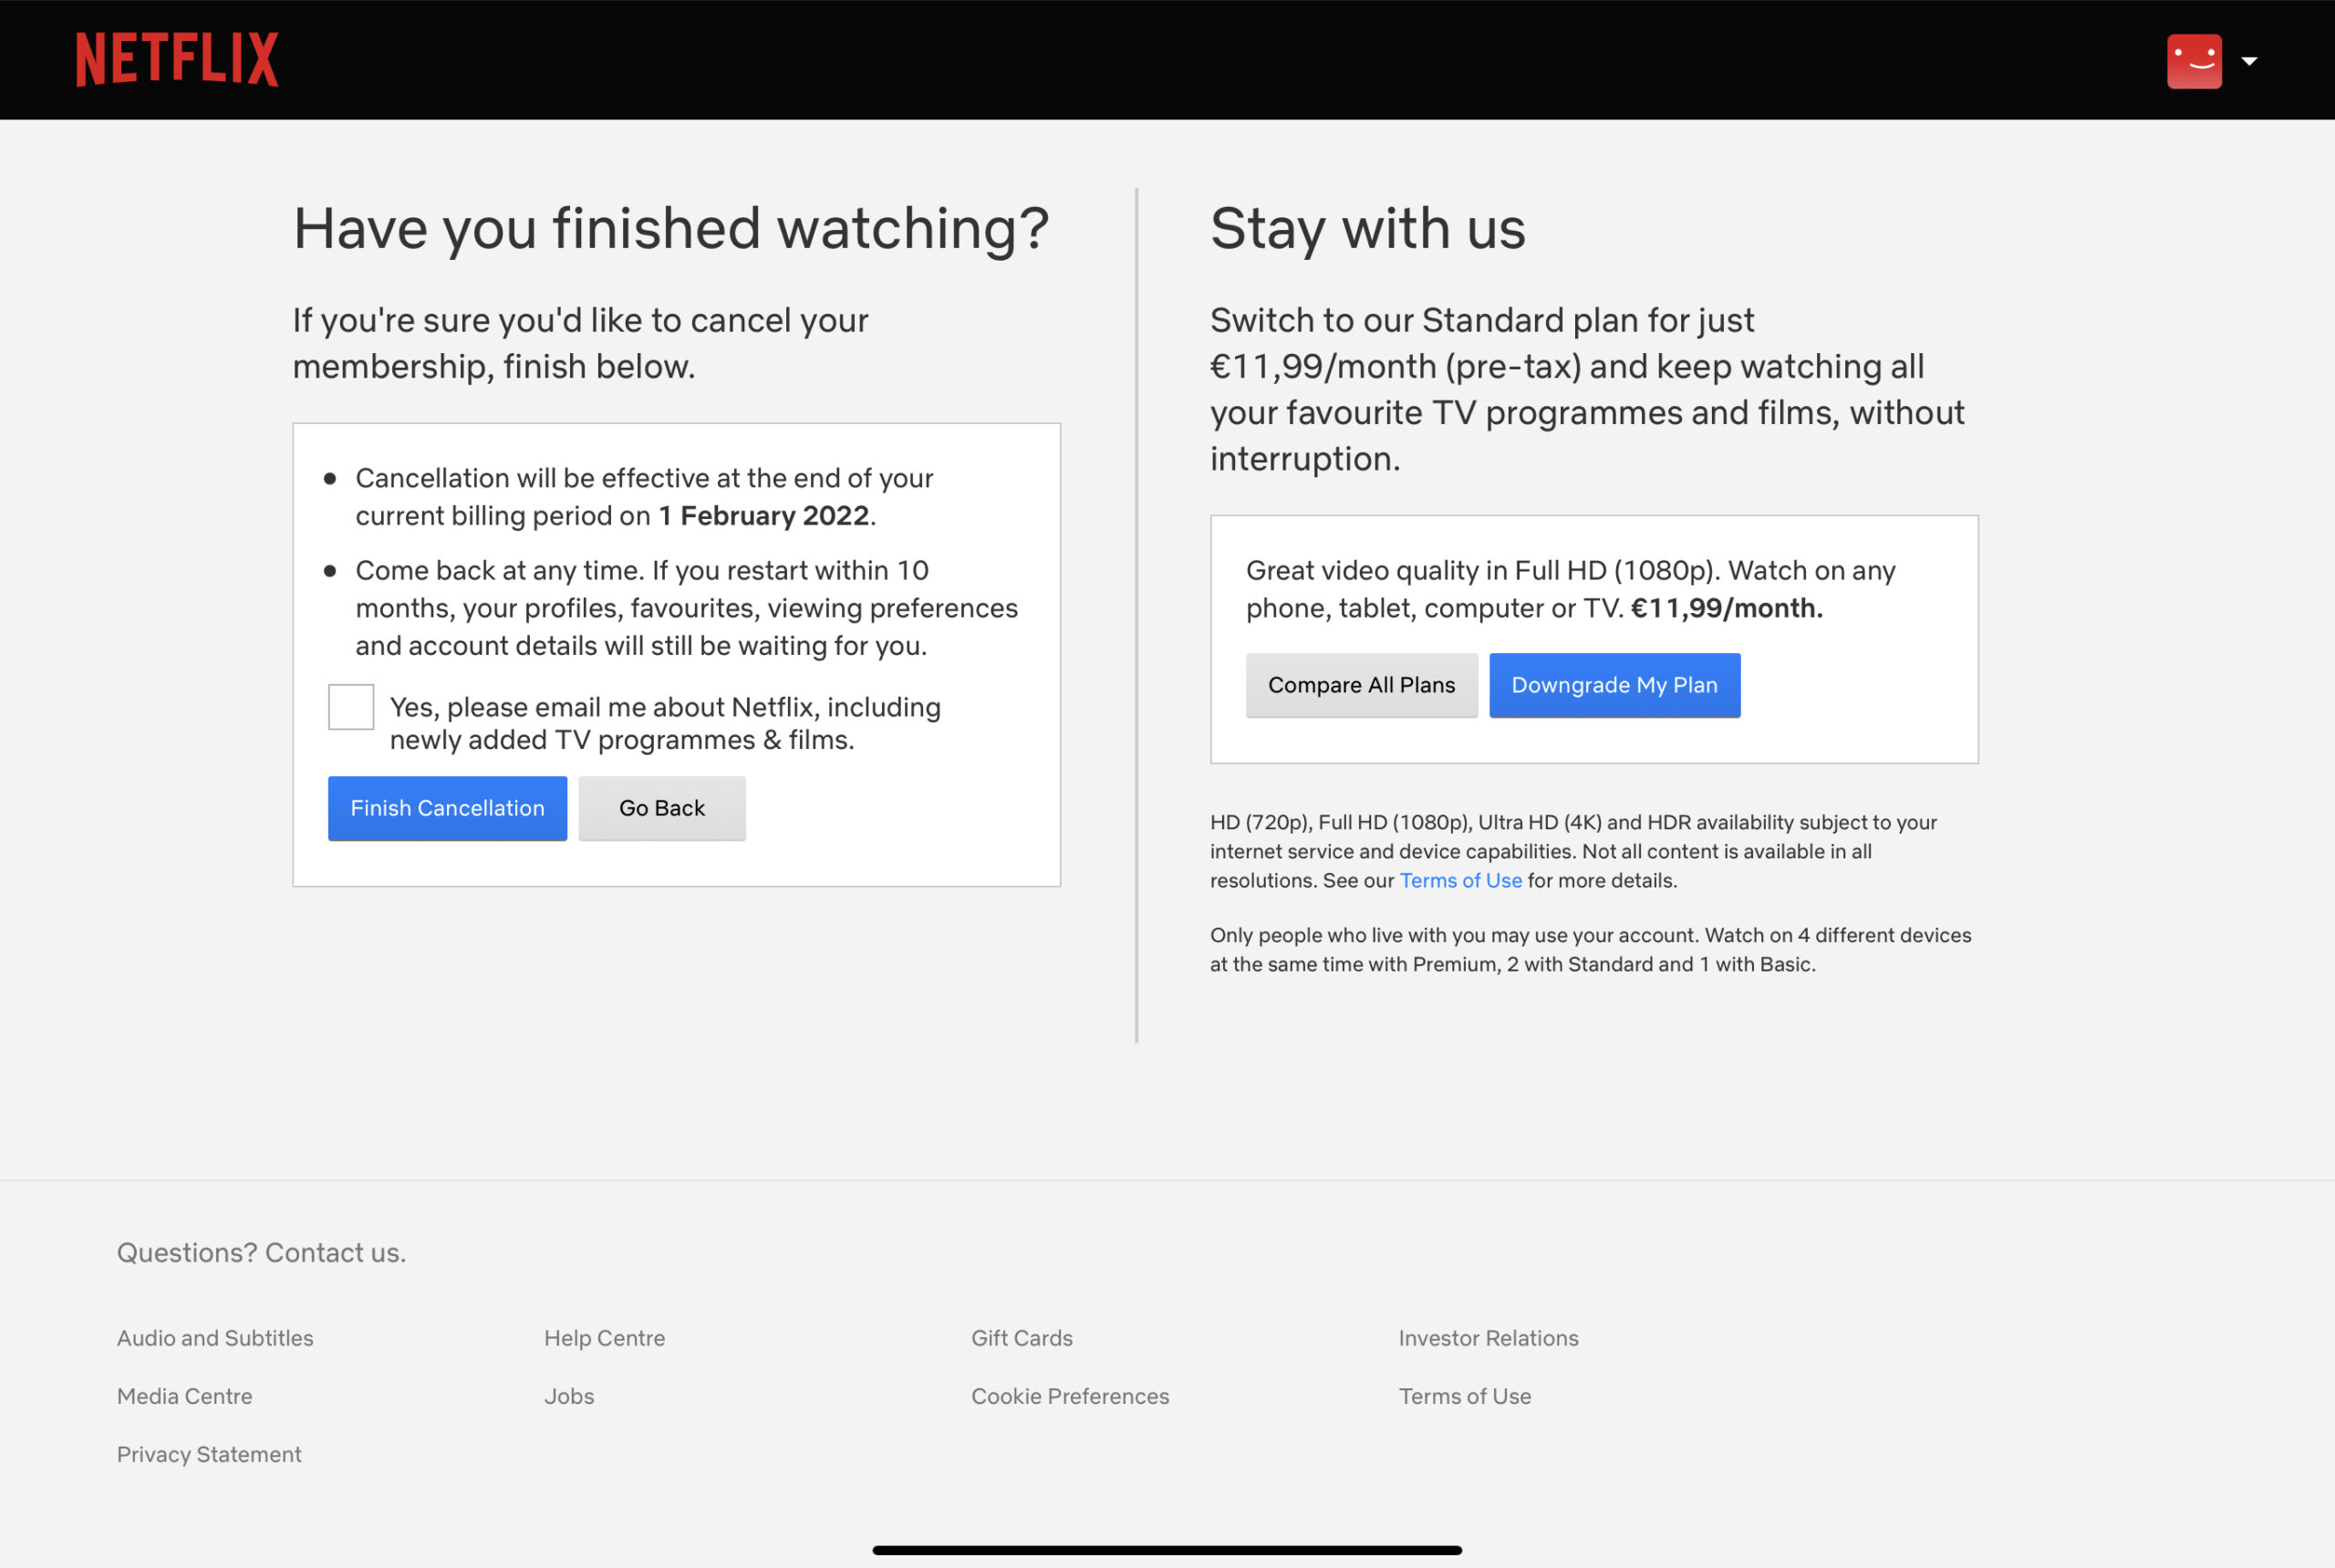The height and width of the screenshot is (1568, 2335).
Task: Tick the email me about Netflix checkbox
Action: [x=351, y=707]
